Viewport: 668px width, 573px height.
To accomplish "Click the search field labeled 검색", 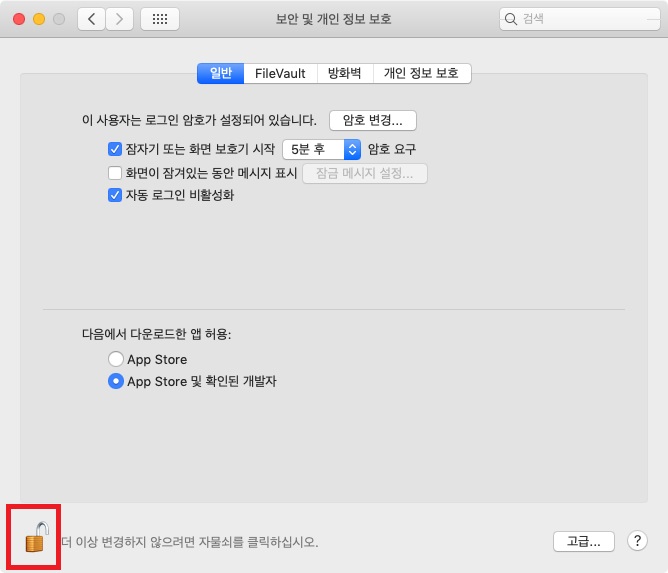I will (580, 19).
